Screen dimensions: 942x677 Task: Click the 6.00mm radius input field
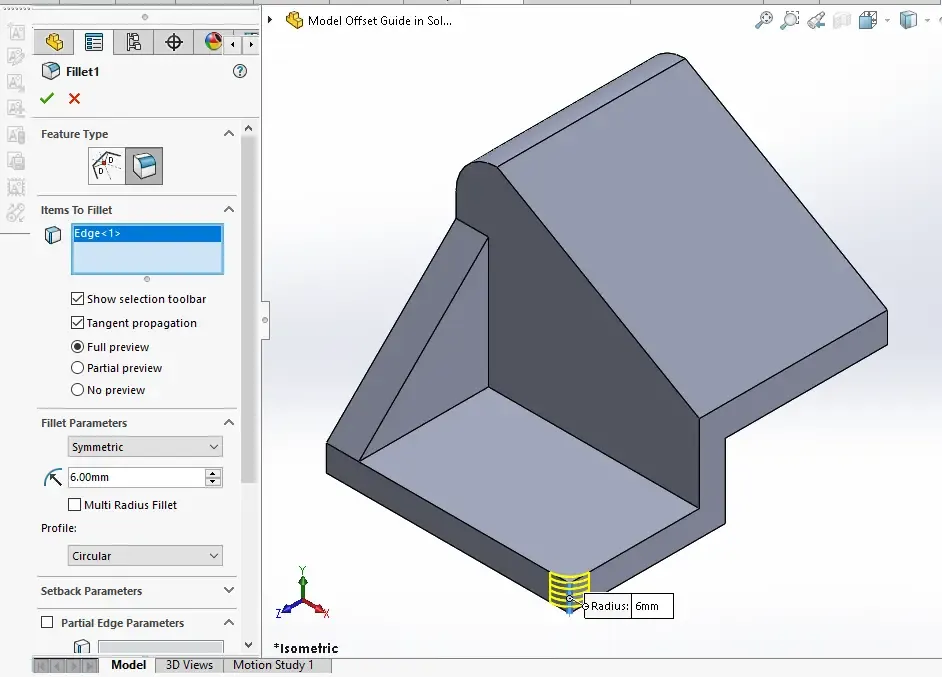click(135, 478)
